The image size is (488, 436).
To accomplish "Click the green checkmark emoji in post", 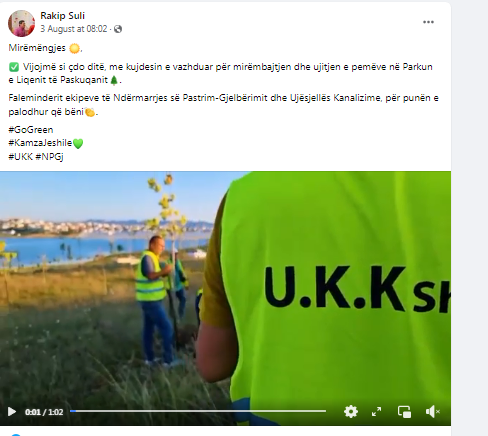I will (x=14, y=67).
